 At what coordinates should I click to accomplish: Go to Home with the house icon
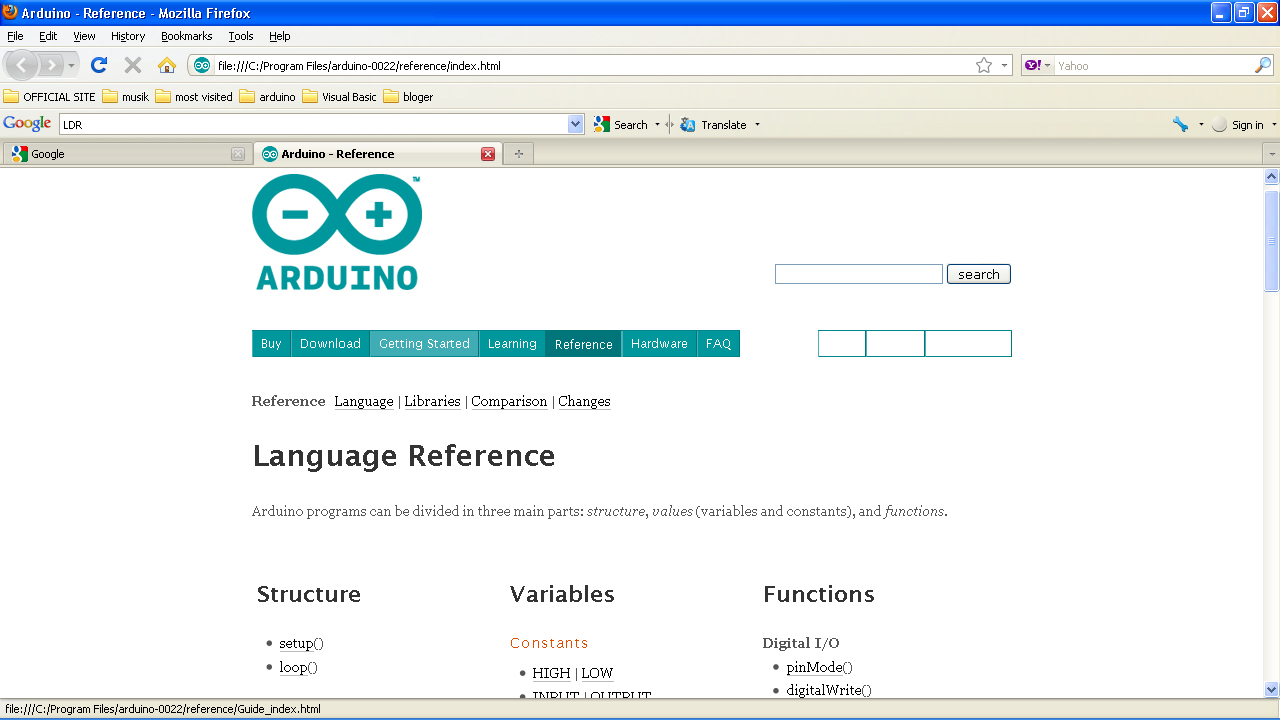(167, 65)
